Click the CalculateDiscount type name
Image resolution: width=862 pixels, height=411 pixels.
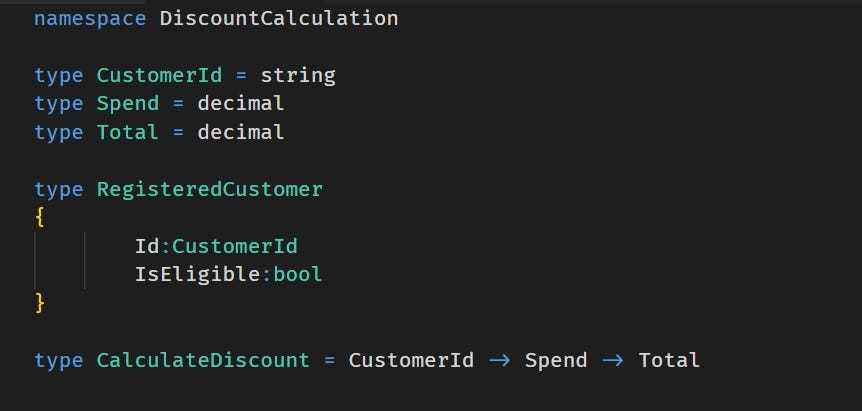coord(203,360)
